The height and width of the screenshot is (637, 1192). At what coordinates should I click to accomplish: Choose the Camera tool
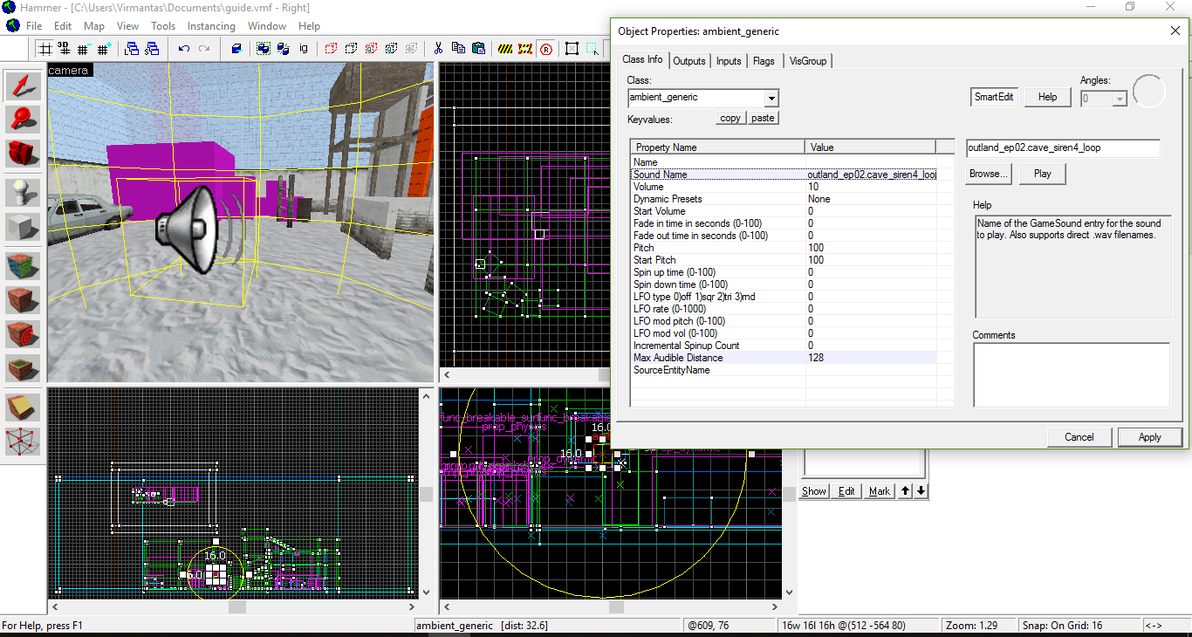click(23, 152)
